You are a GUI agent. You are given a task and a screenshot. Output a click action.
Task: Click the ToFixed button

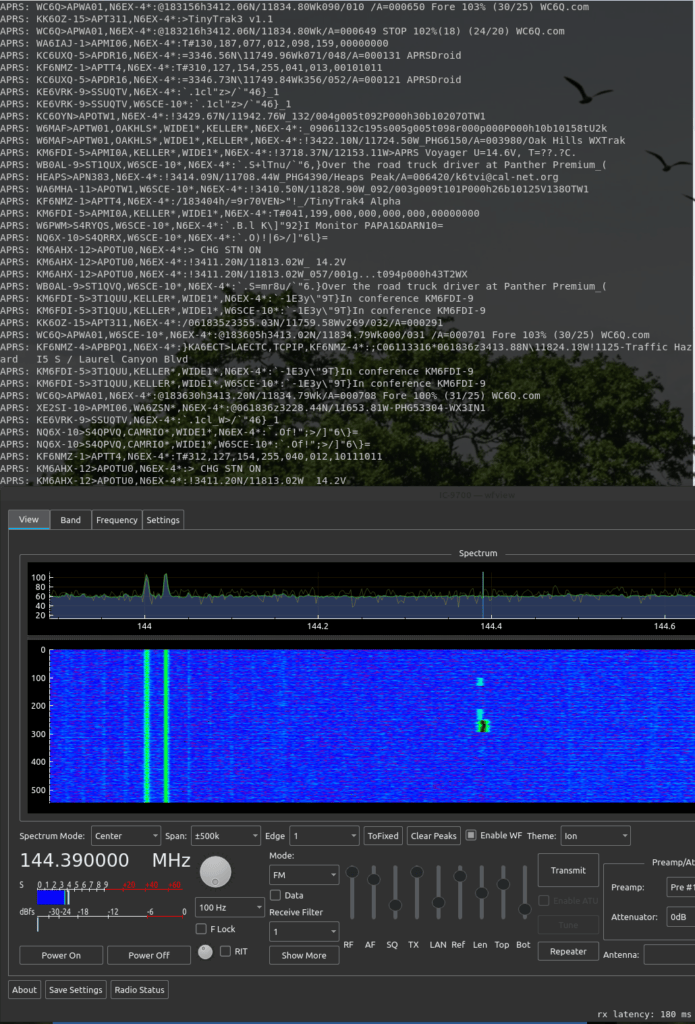(383, 835)
